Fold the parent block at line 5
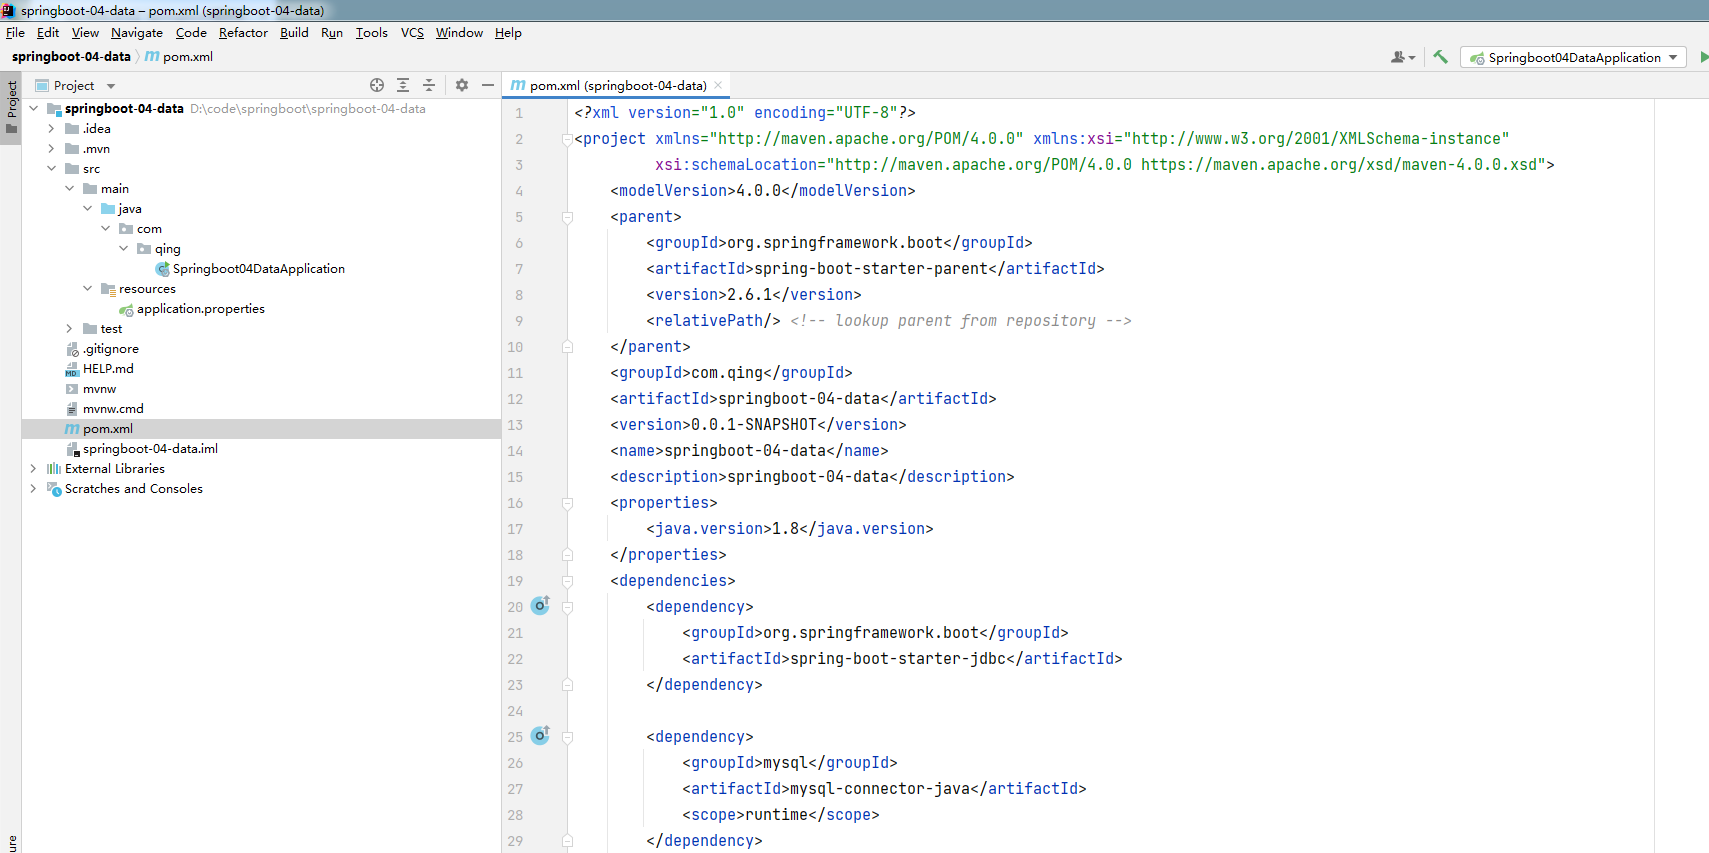 (567, 217)
